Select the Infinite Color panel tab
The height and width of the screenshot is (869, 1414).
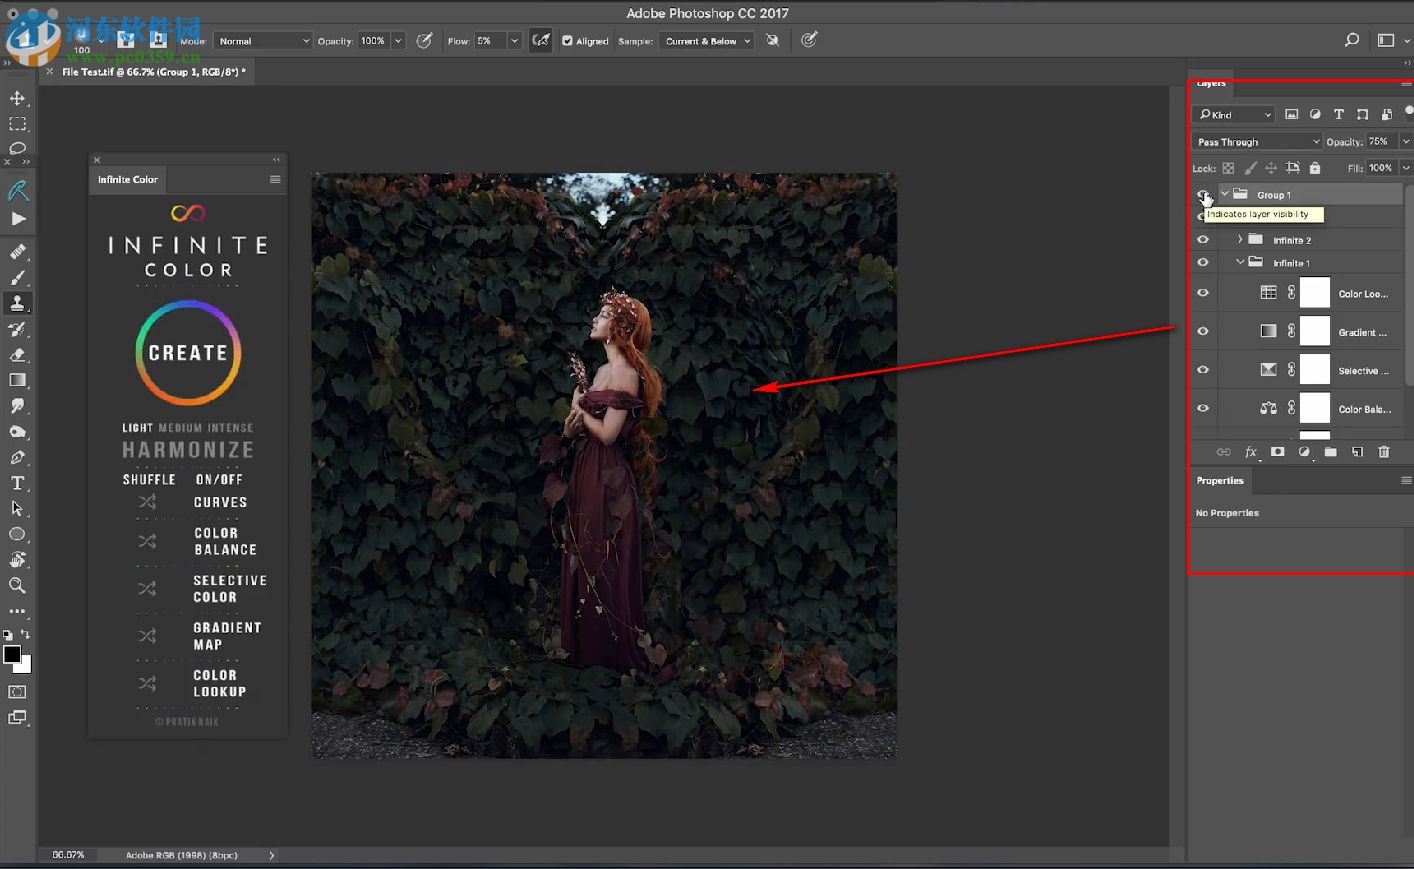click(128, 180)
